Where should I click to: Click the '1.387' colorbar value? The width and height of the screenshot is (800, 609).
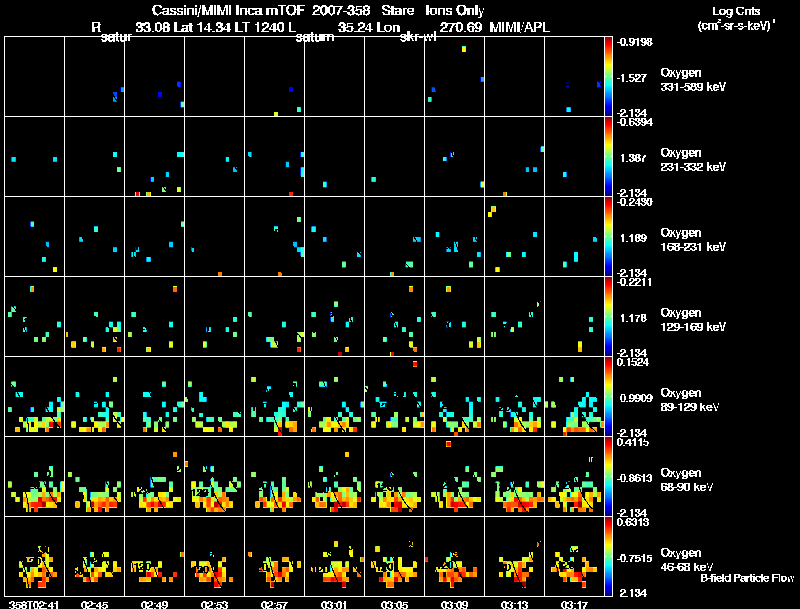pos(633,158)
